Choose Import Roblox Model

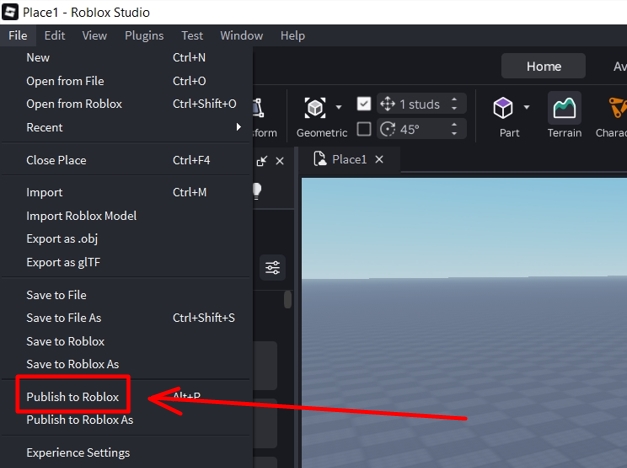pos(126,216)
